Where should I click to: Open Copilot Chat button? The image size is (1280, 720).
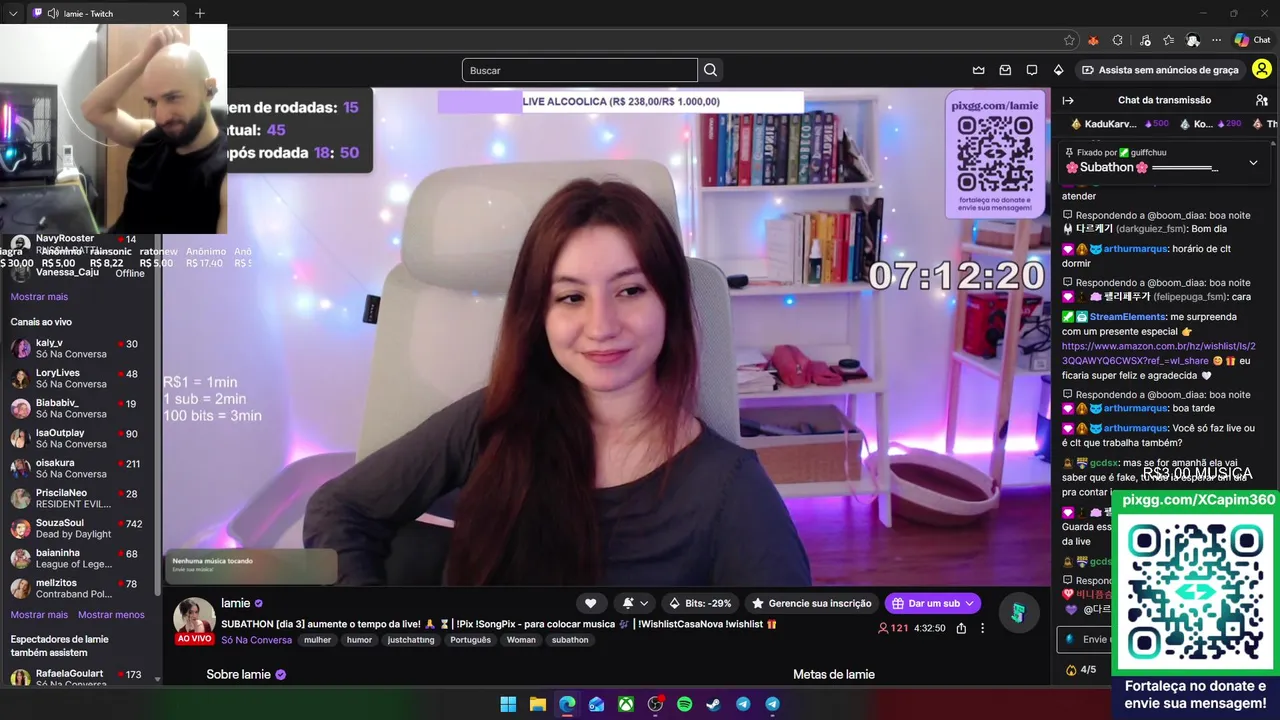1252,40
